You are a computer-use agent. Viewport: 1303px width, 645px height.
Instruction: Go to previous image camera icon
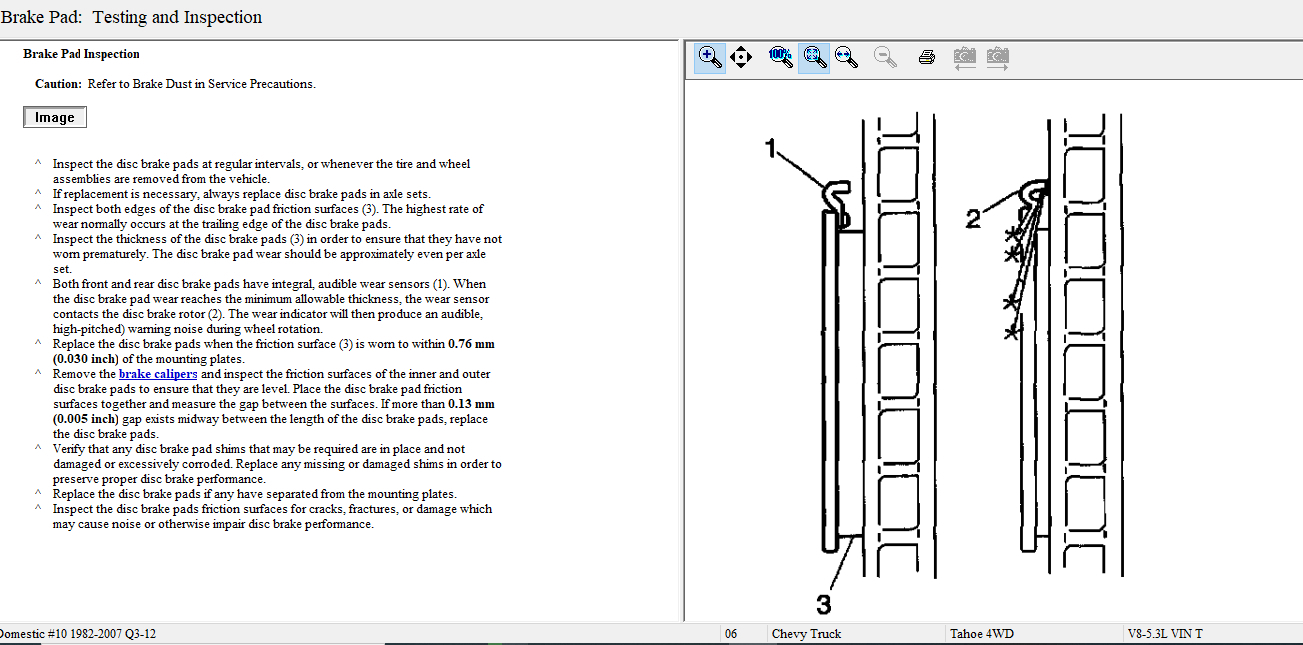(x=964, y=57)
